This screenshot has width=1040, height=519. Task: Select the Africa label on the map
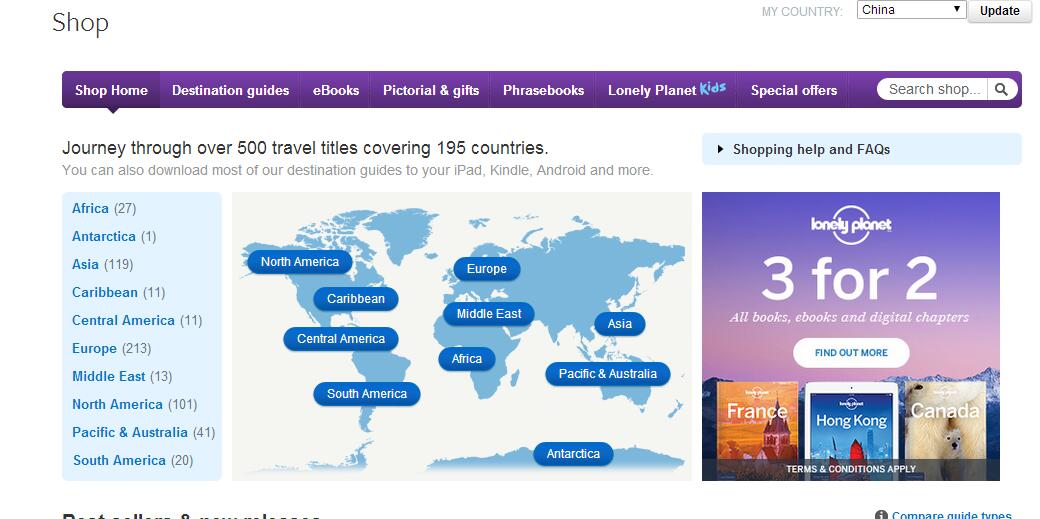pos(467,359)
